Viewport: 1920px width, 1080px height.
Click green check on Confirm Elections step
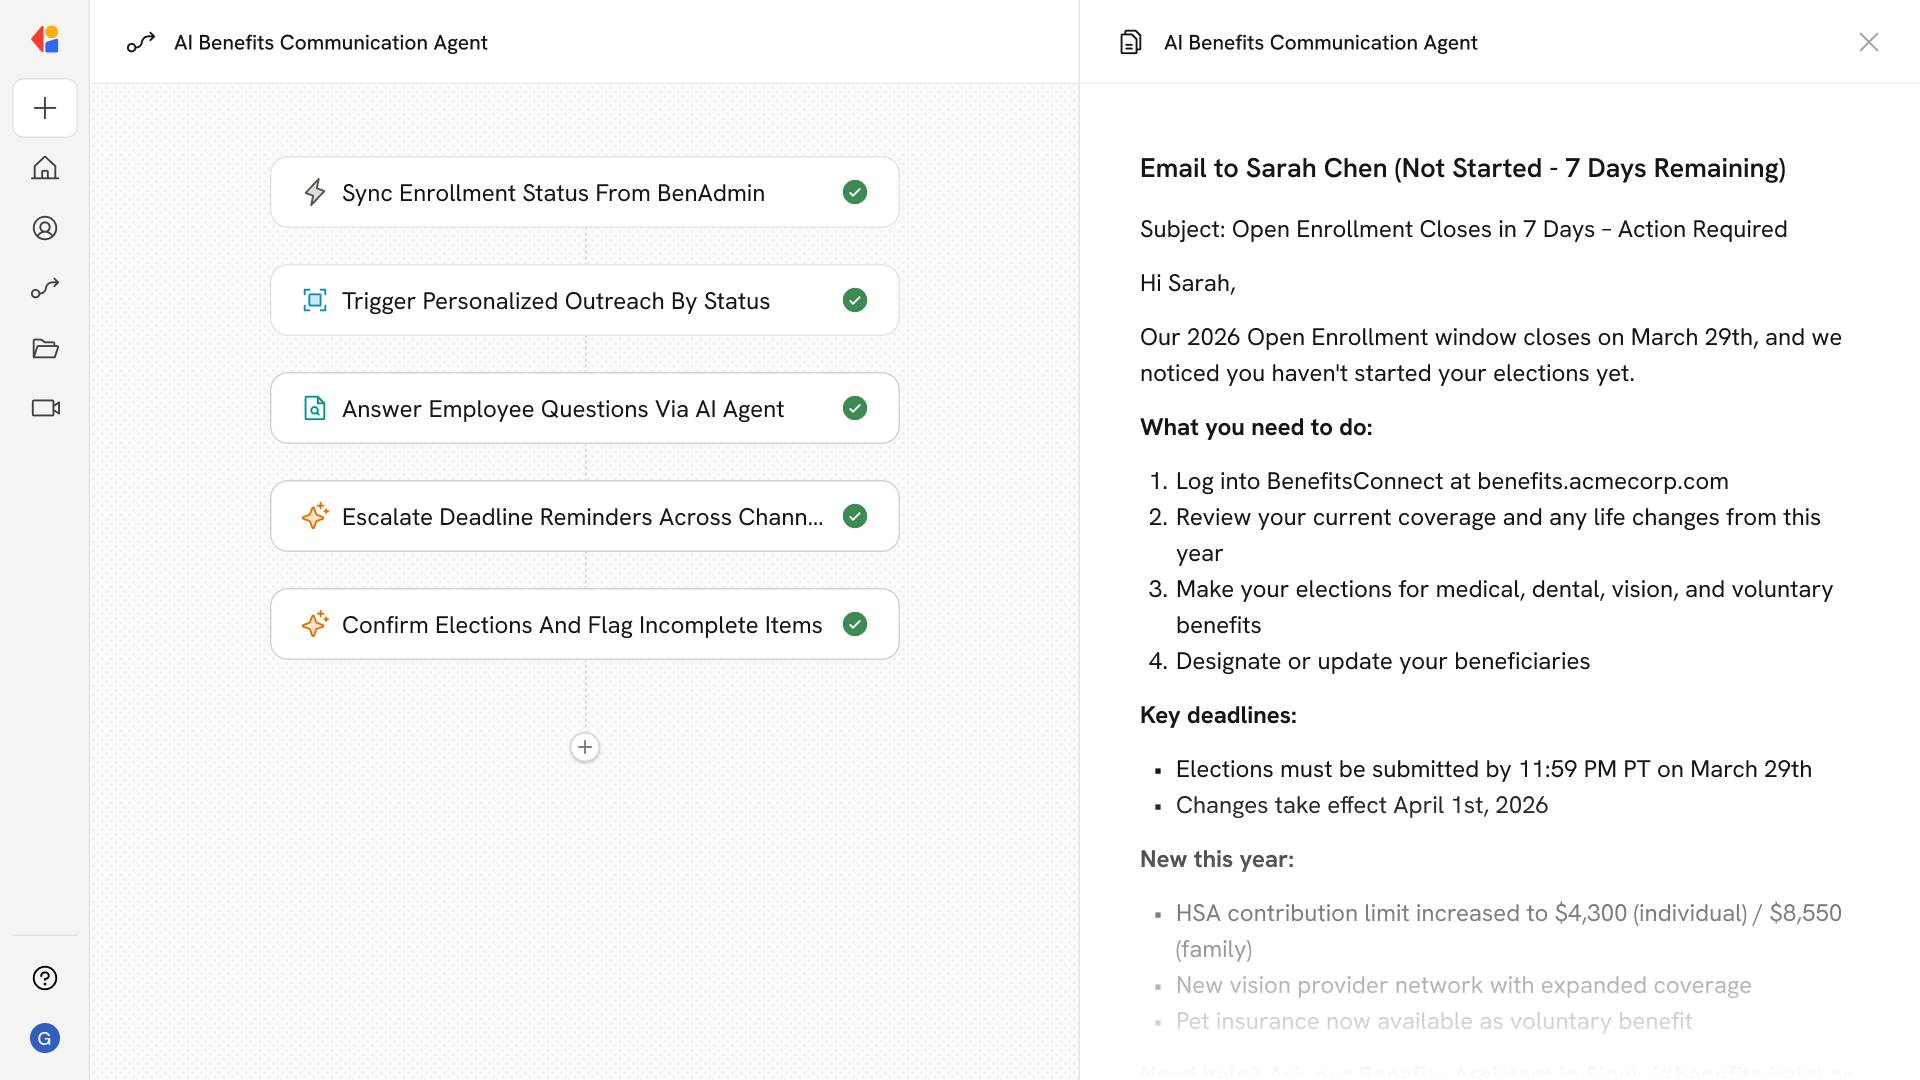click(854, 624)
